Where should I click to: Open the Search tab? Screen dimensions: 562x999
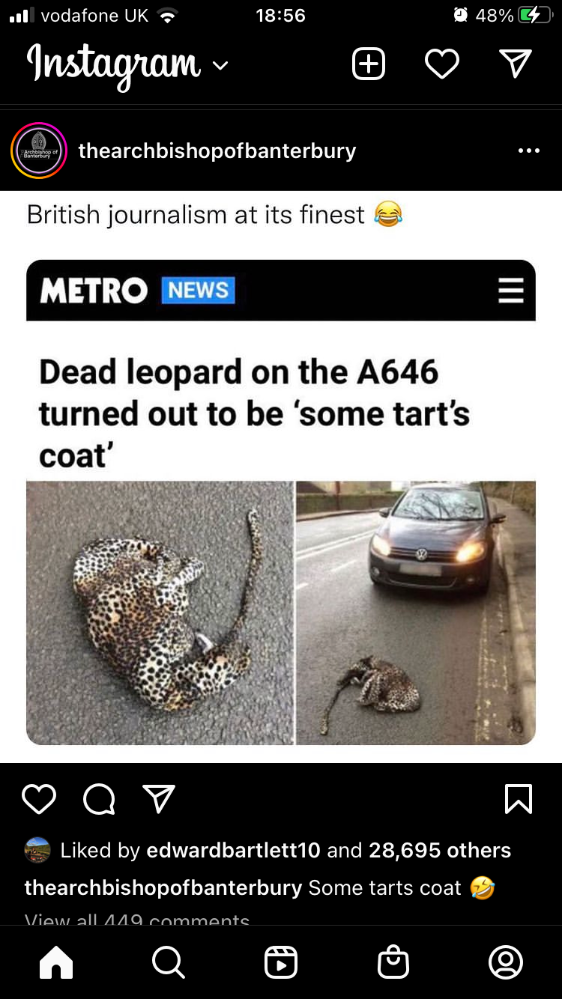pyautogui.click(x=169, y=962)
